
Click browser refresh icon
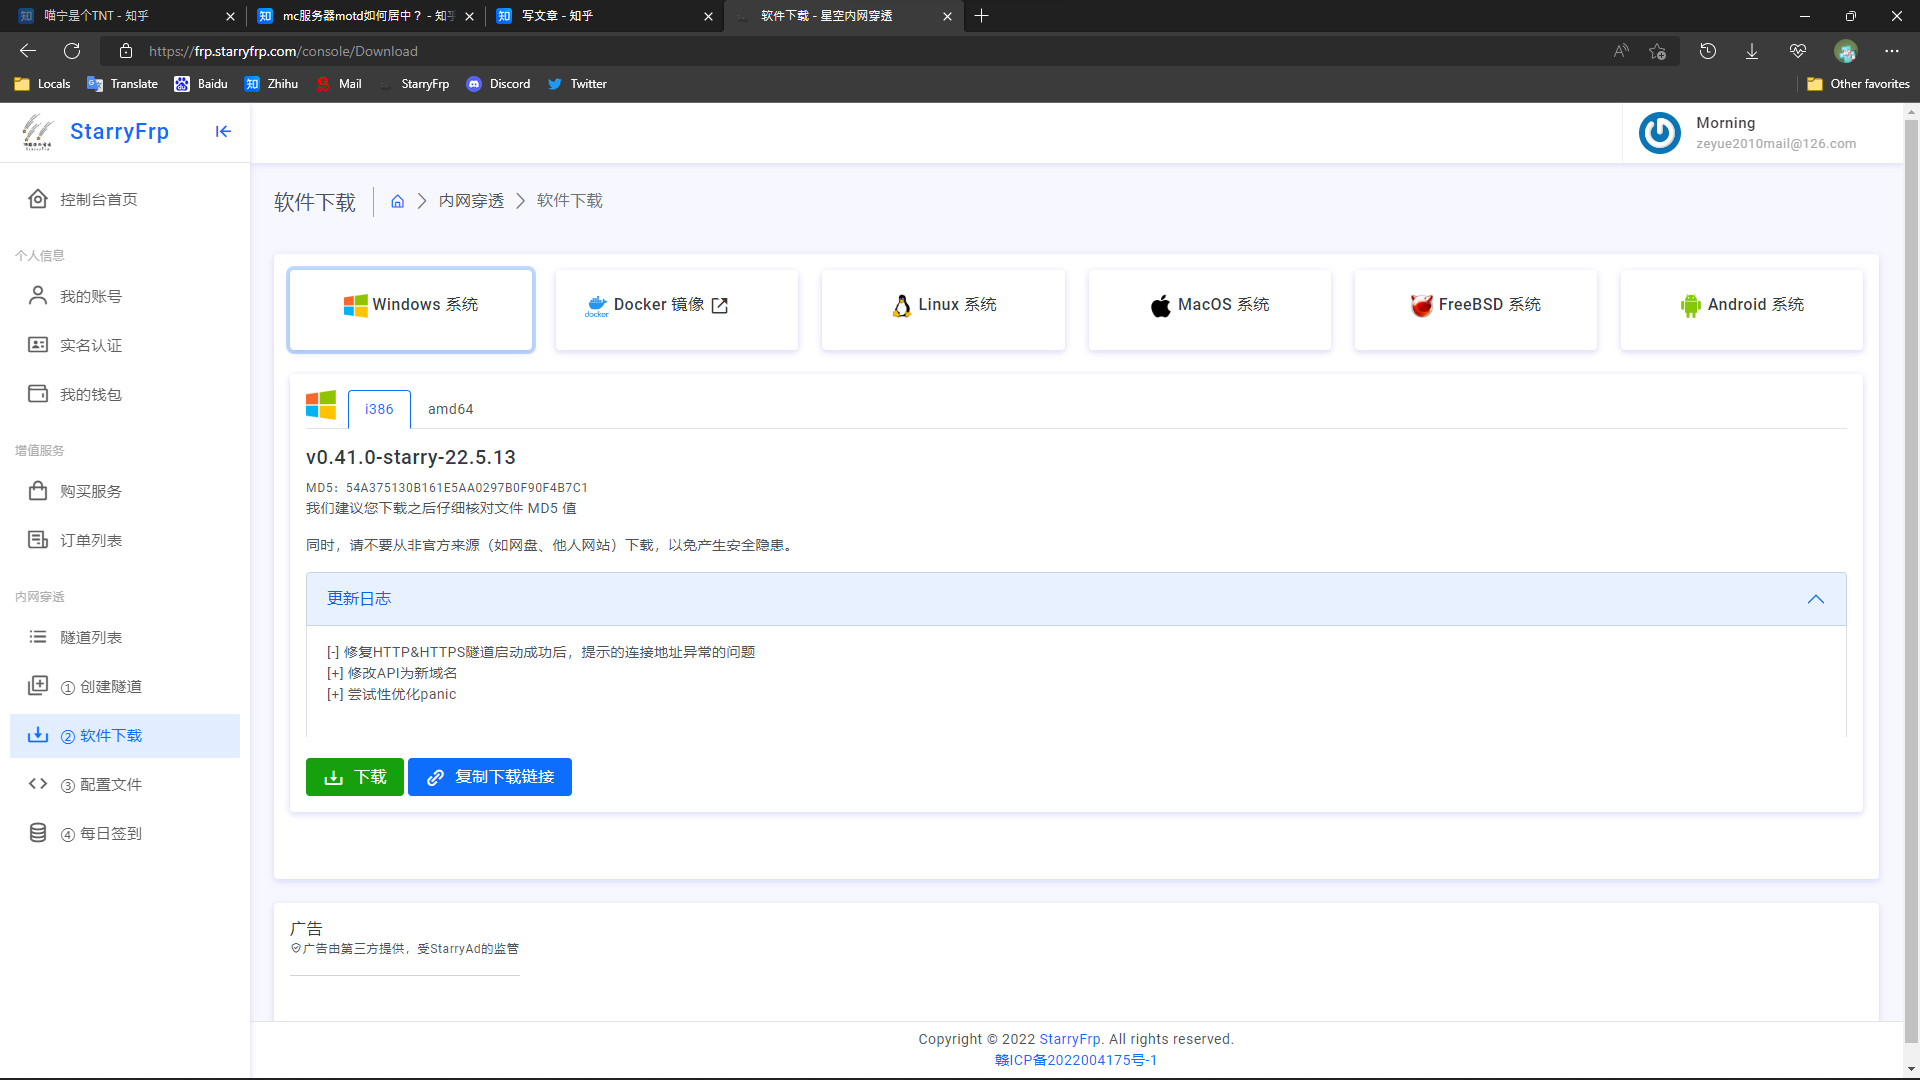(72, 51)
